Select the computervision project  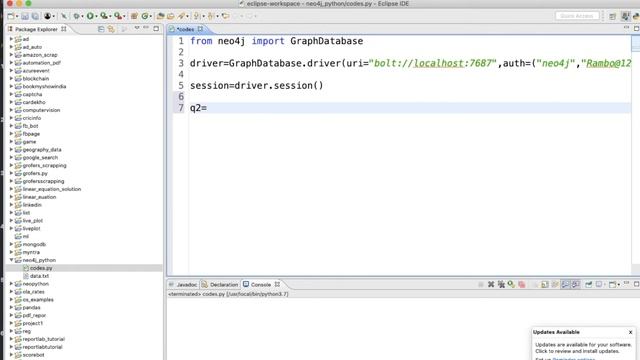pos(41,110)
